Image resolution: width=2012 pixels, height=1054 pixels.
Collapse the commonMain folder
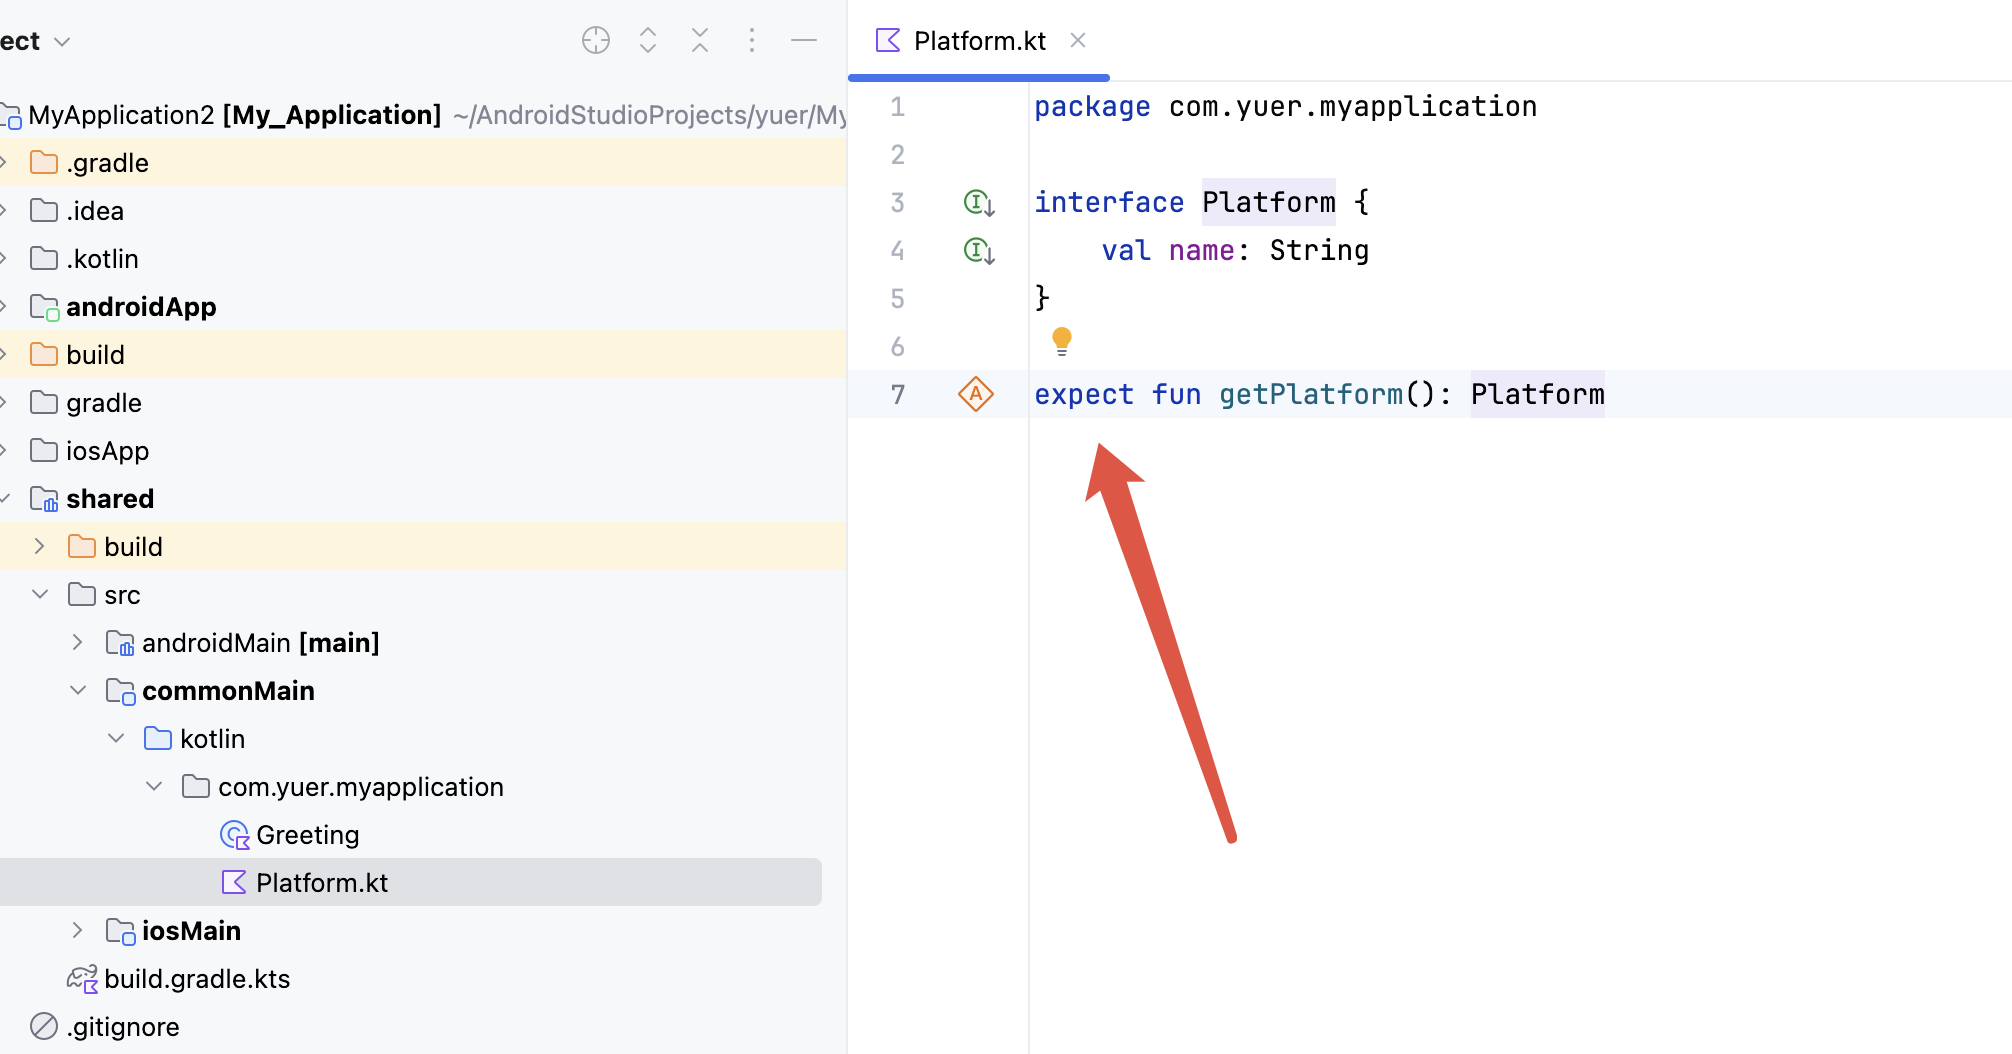(x=78, y=690)
